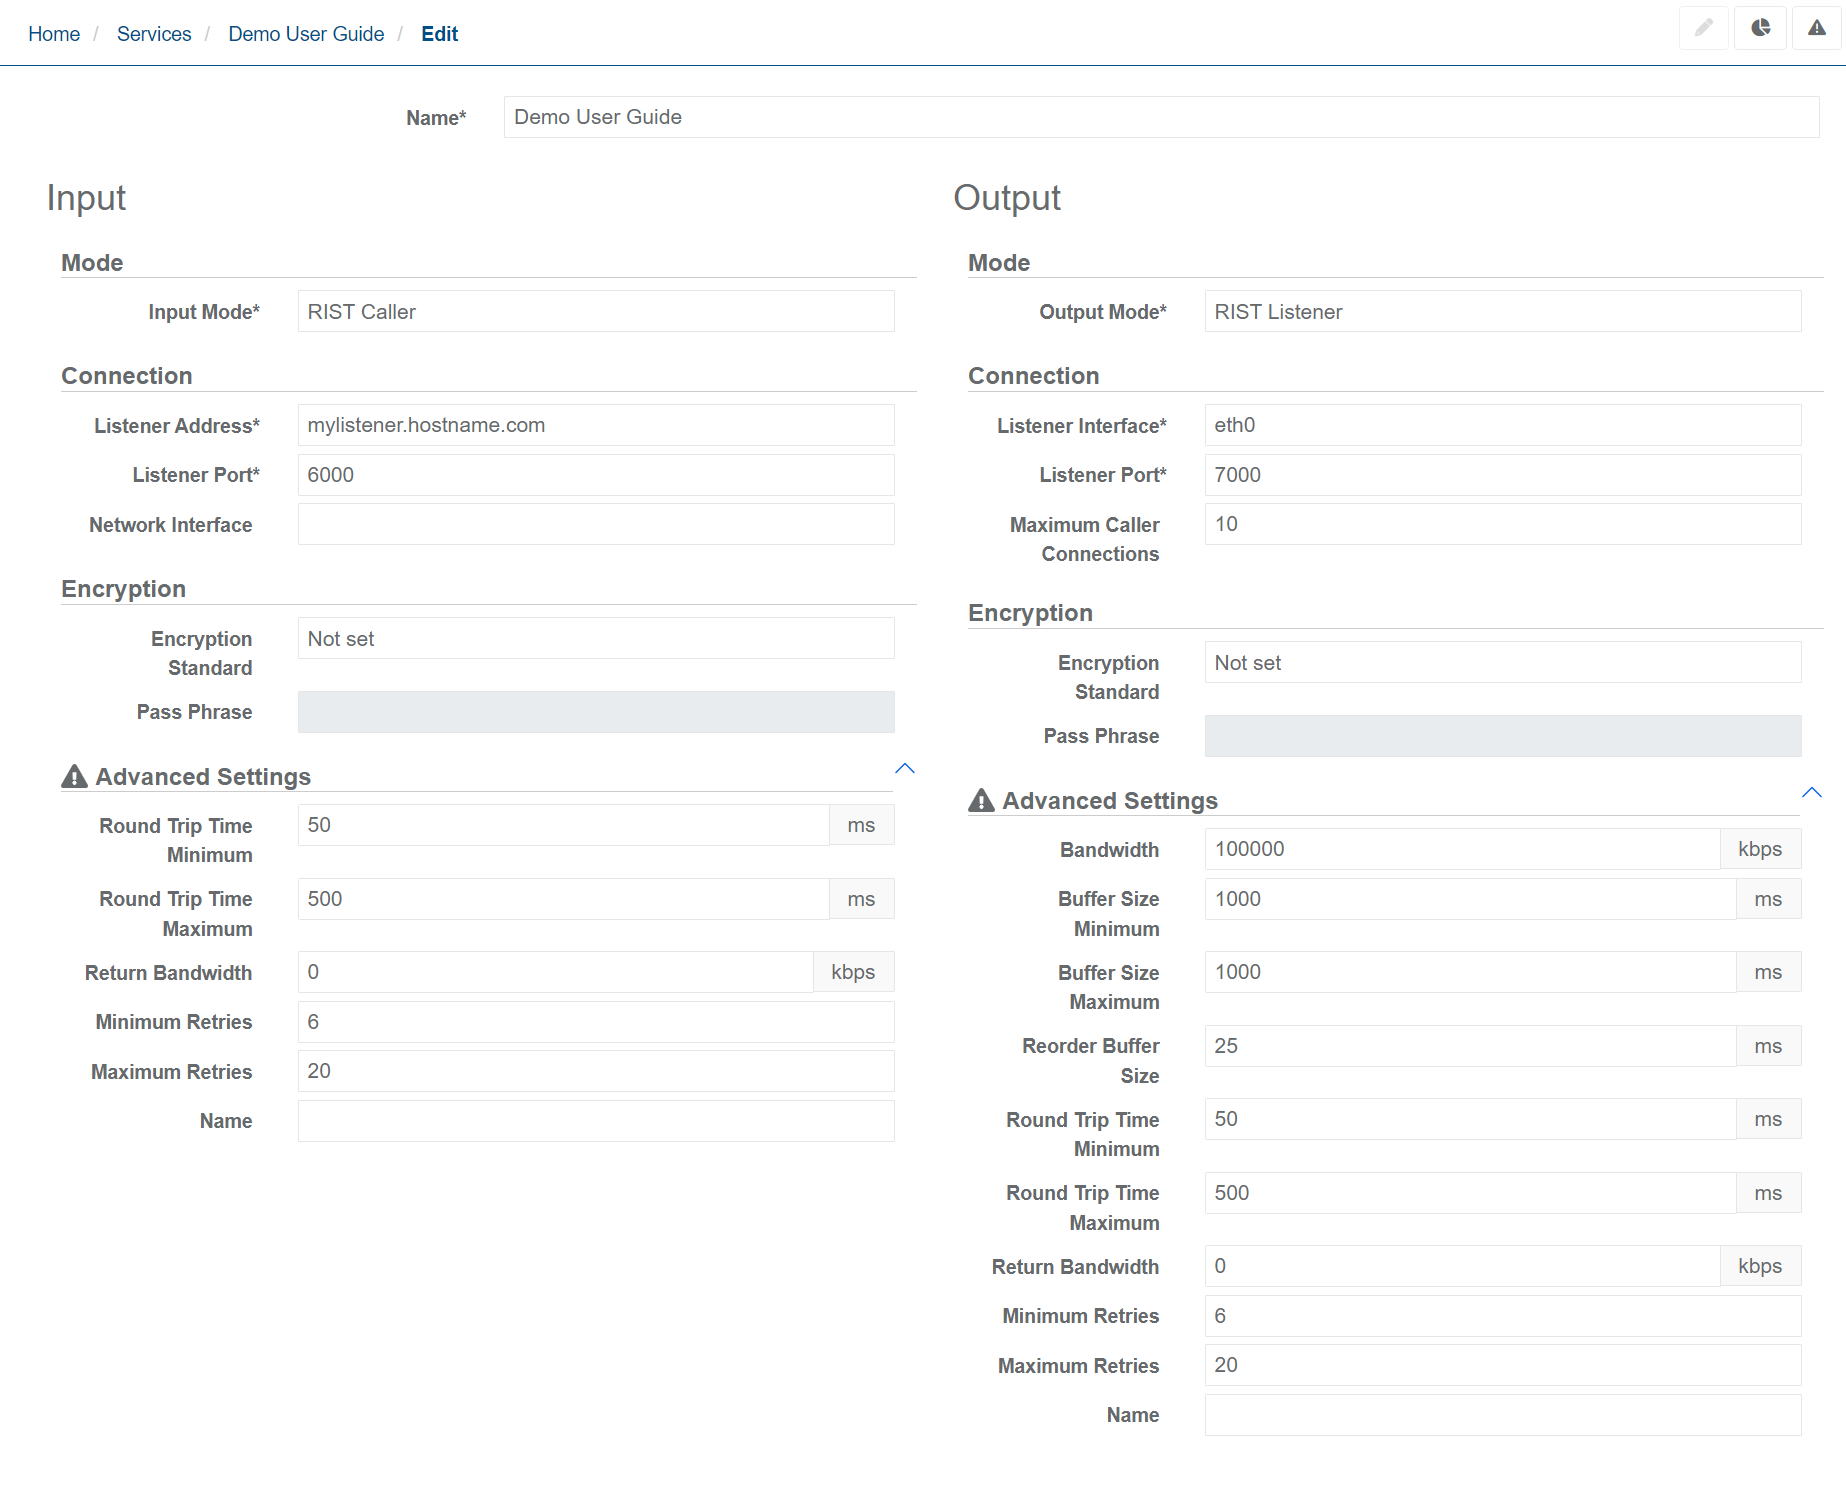1846x1501 pixels.
Task: Click the service Name field
Action: 1160,117
